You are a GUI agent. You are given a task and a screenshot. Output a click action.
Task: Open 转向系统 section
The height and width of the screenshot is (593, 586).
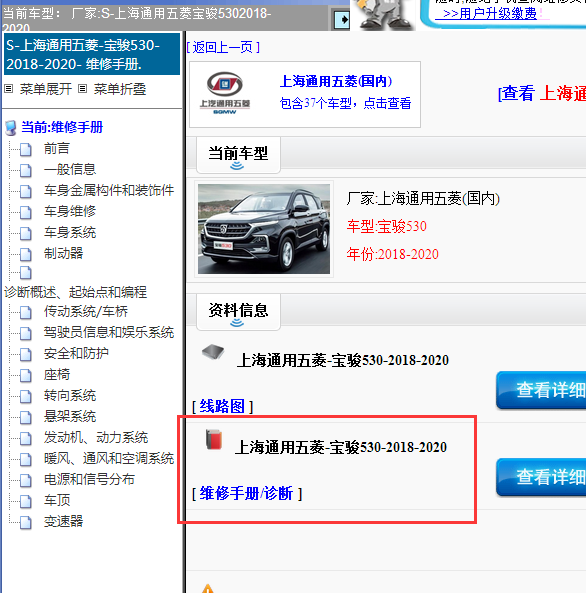pyautogui.click(x=70, y=395)
